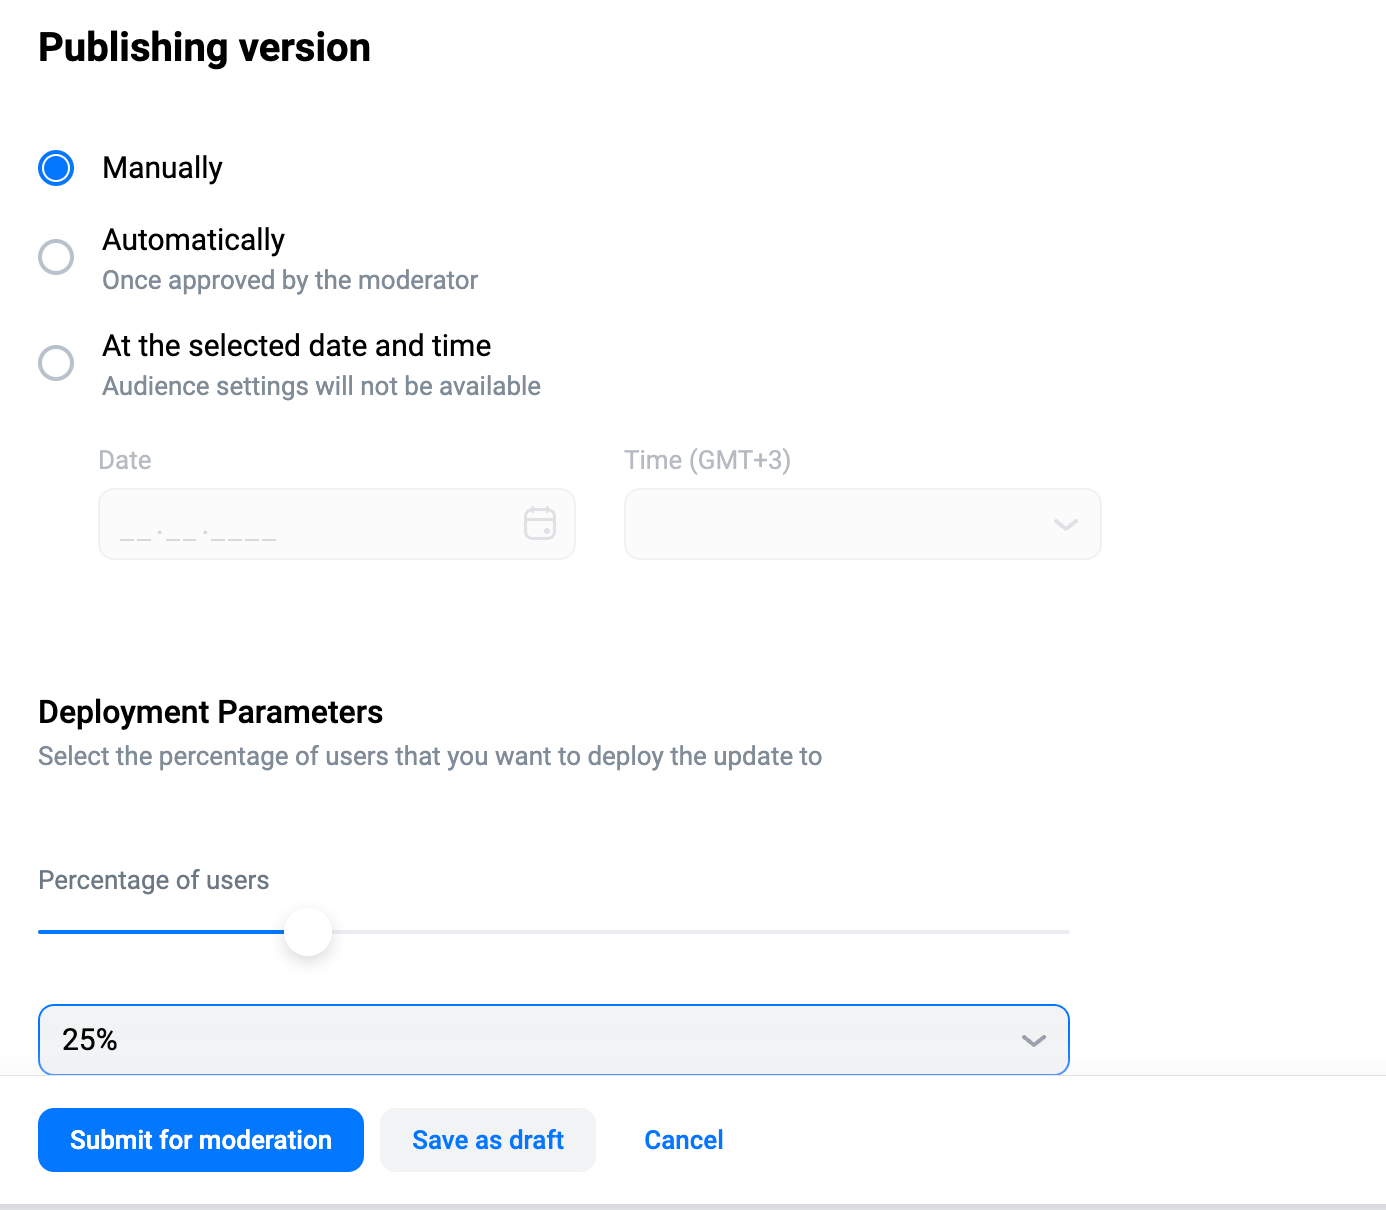
Task: Click Submit for moderation button
Action: pos(201,1140)
